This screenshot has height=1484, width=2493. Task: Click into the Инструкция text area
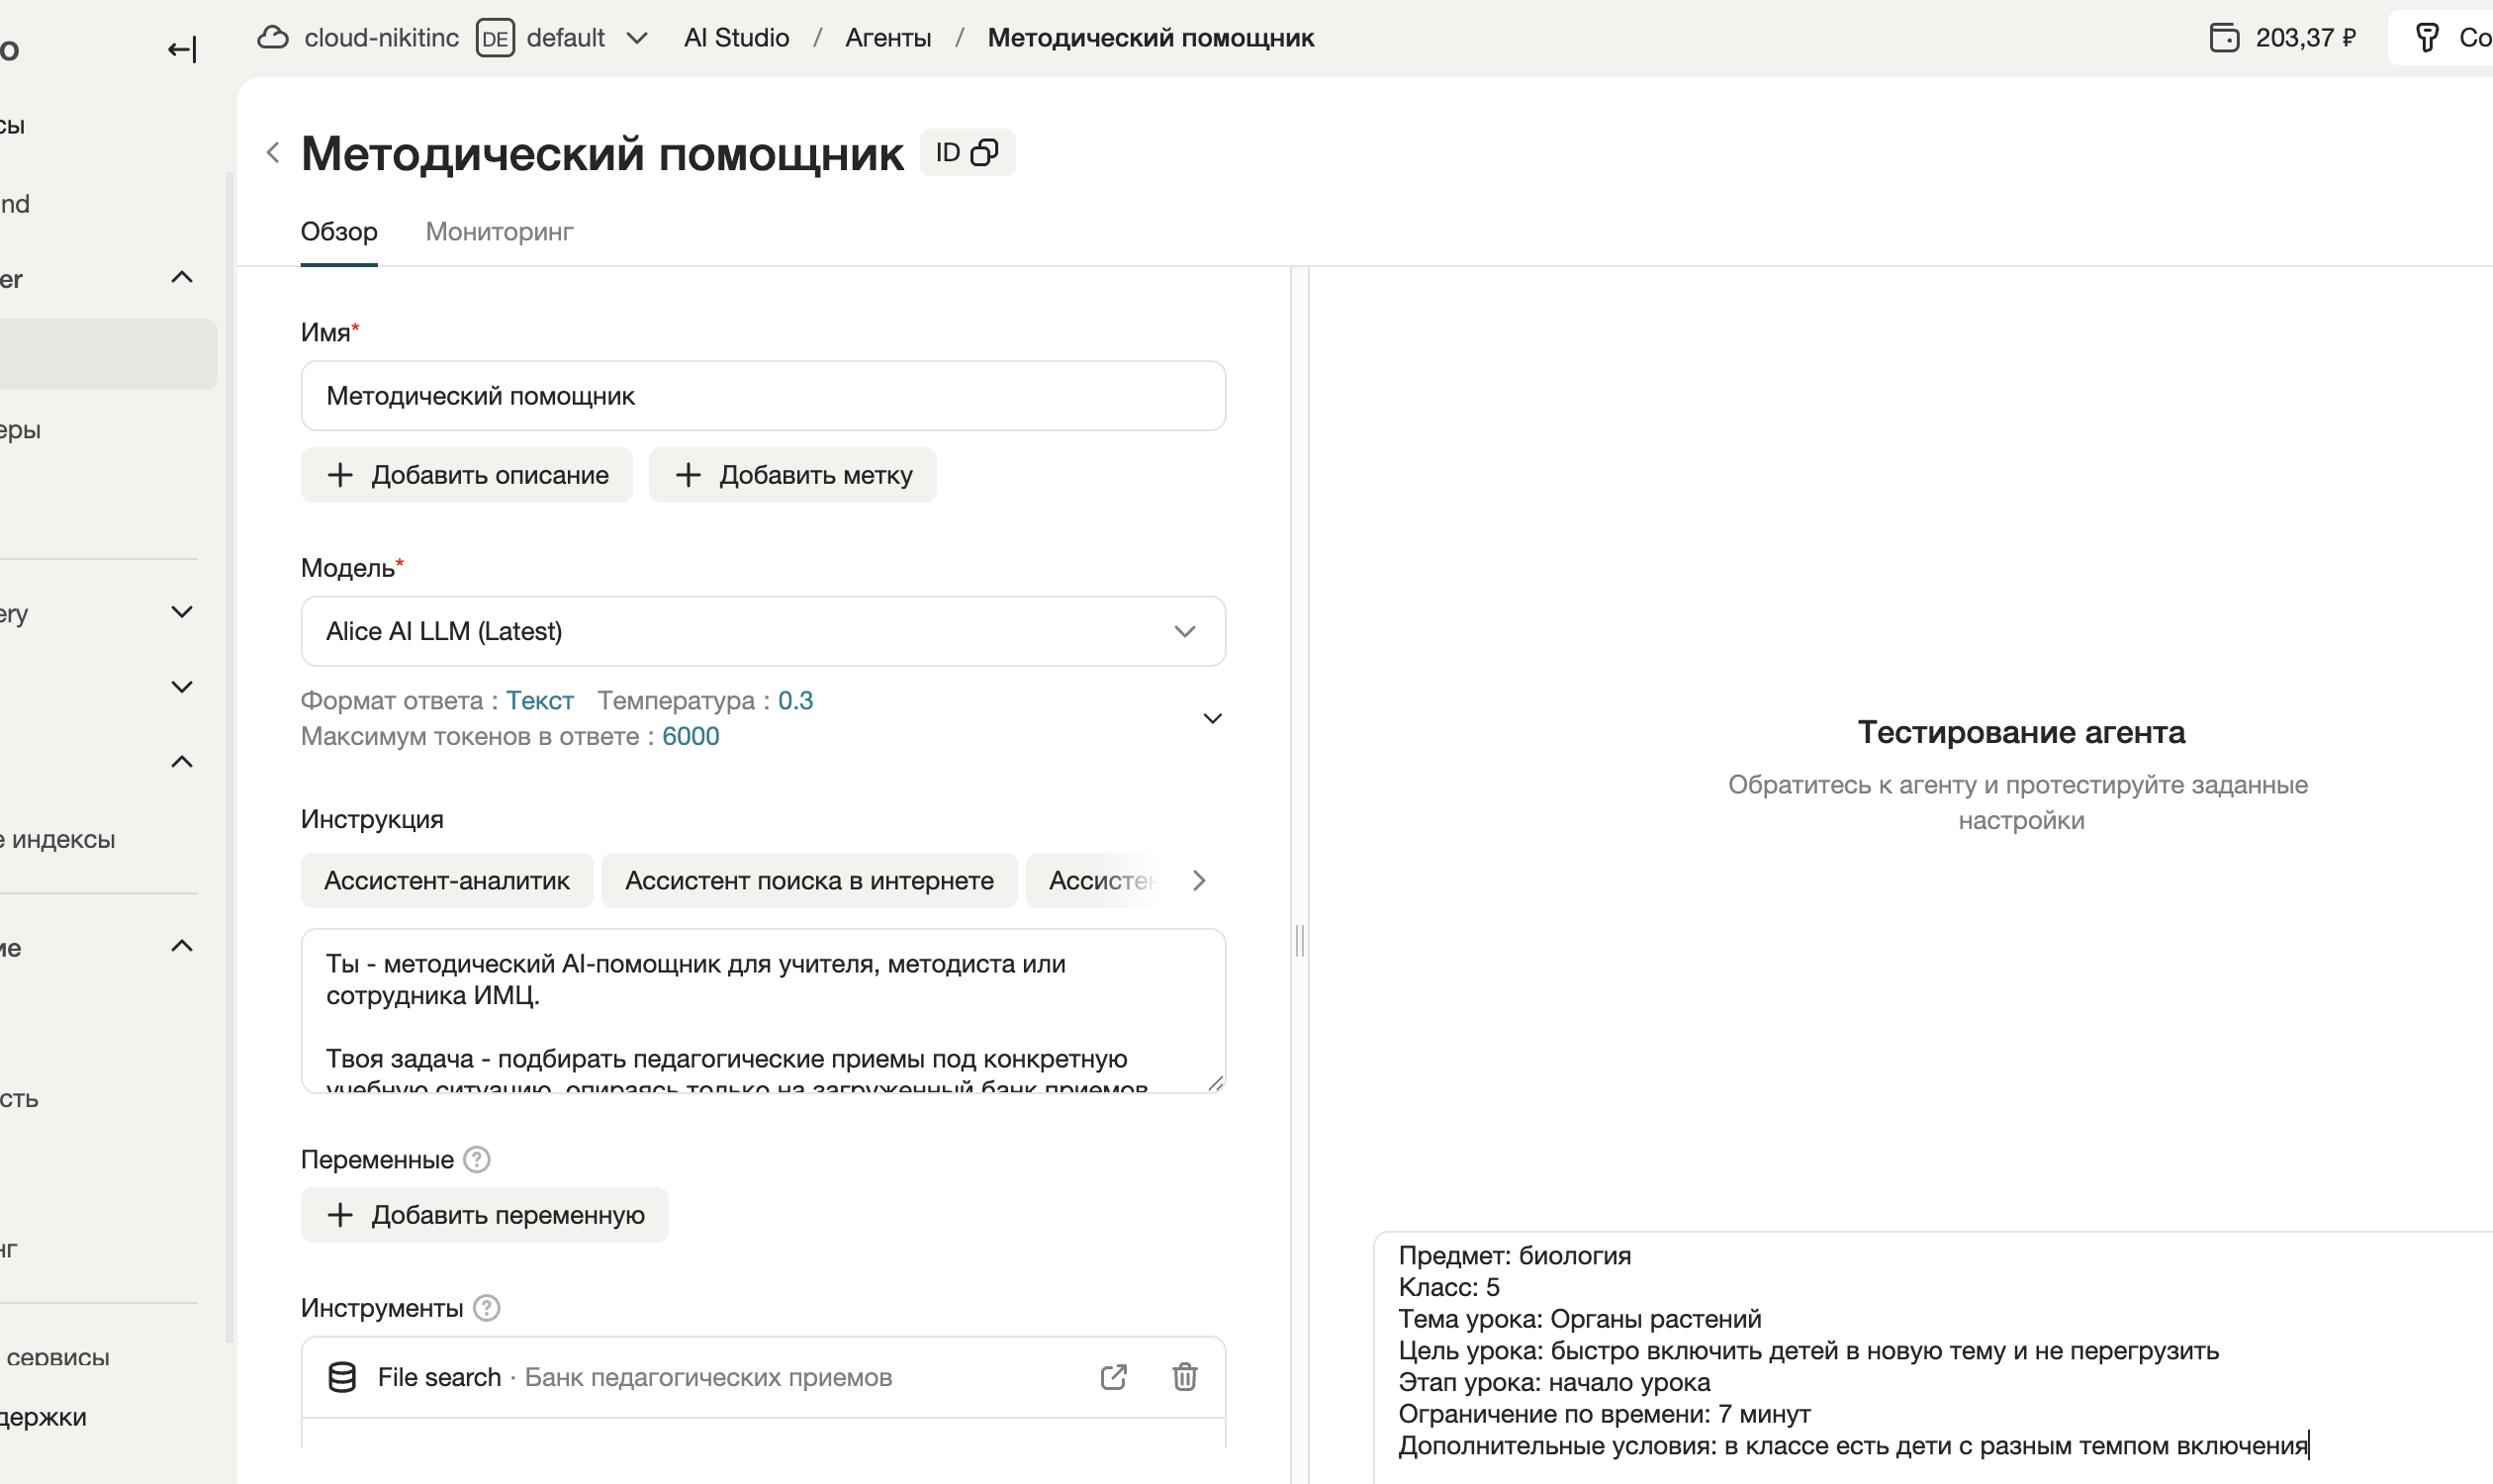point(763,1011)
